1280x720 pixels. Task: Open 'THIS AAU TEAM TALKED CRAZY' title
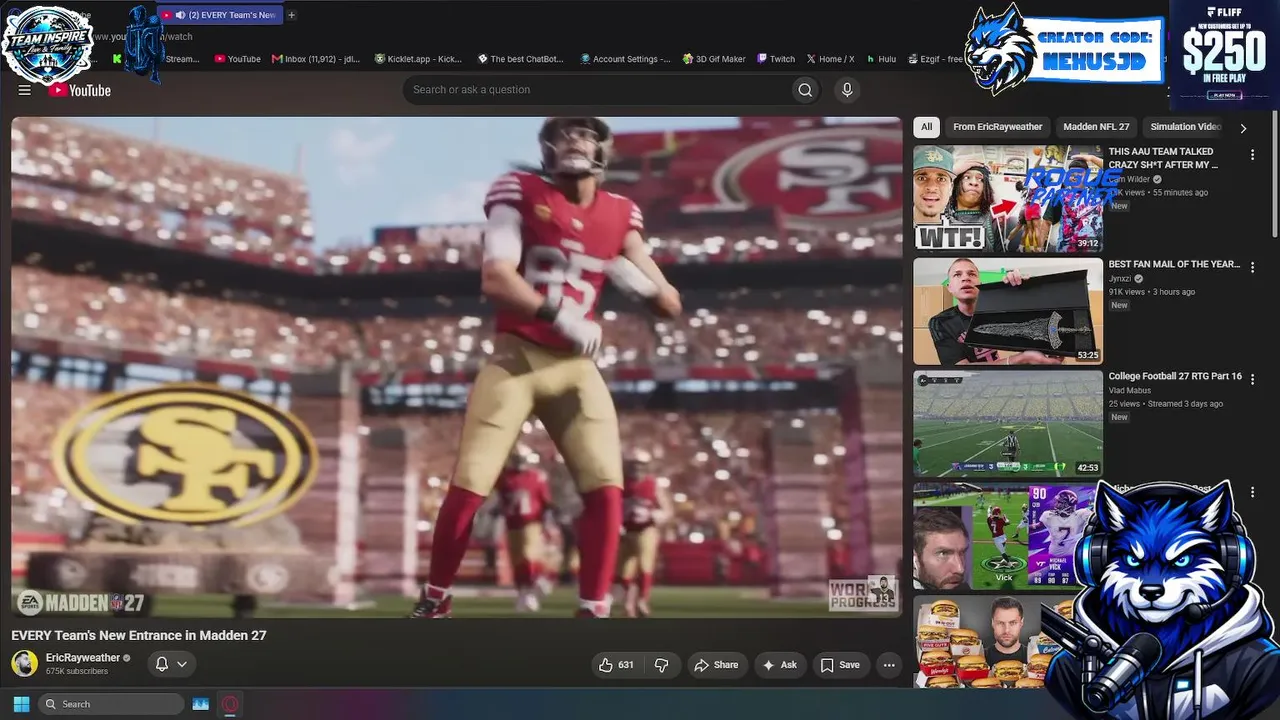[x=1163, y=158]
